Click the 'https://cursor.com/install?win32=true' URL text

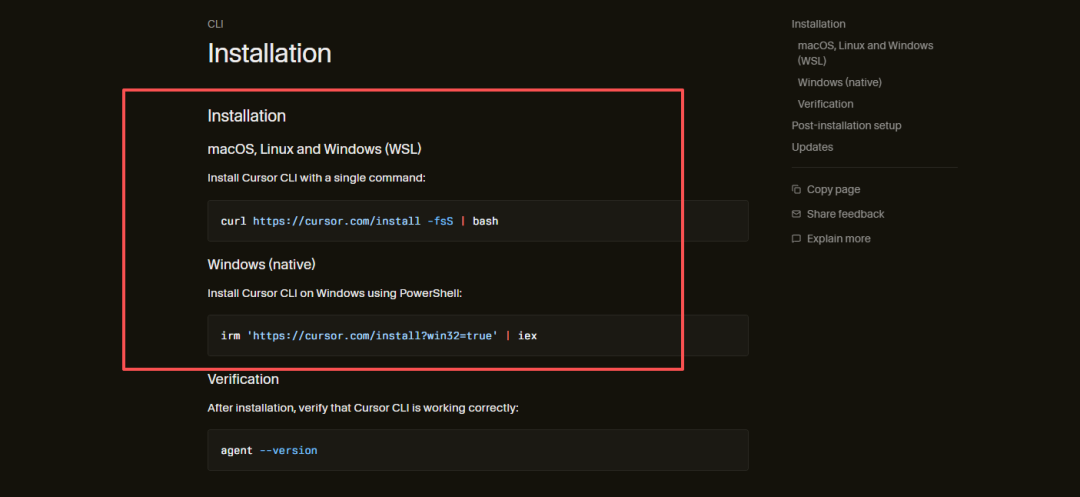tap(372, 337)
